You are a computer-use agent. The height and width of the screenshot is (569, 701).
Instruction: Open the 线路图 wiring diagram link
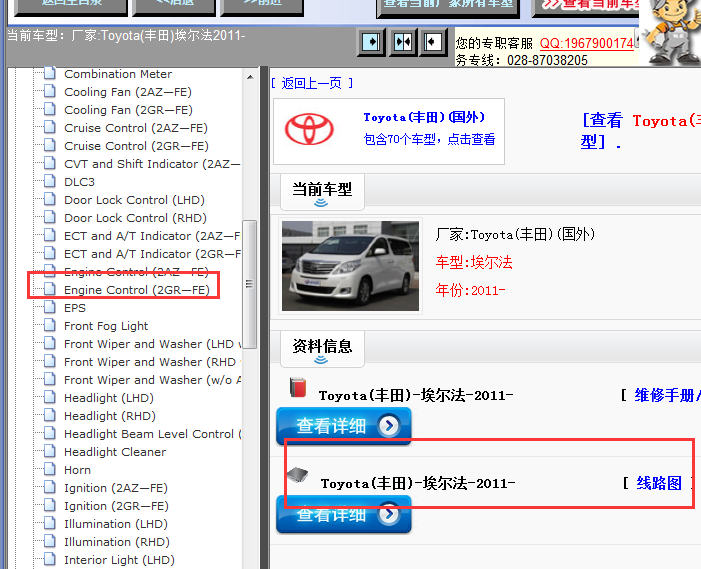pyautogui.click(x=659, y=483)
